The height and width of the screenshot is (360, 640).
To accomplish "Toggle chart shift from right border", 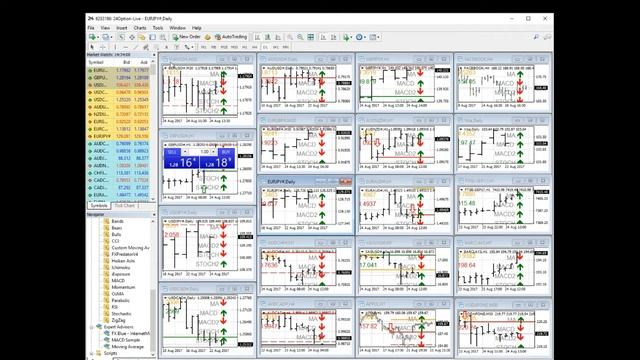I will coord(333,37).
